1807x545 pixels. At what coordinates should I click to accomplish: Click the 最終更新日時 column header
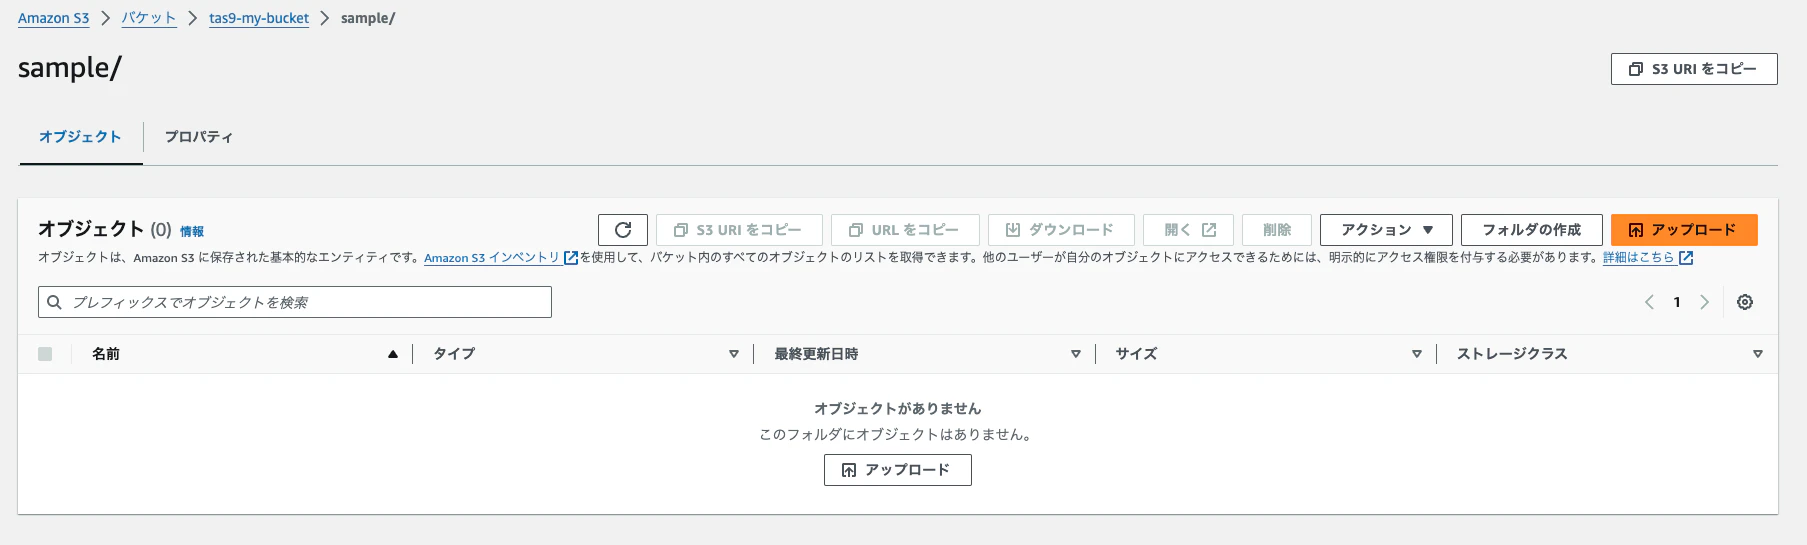click(x=816, y=354)
